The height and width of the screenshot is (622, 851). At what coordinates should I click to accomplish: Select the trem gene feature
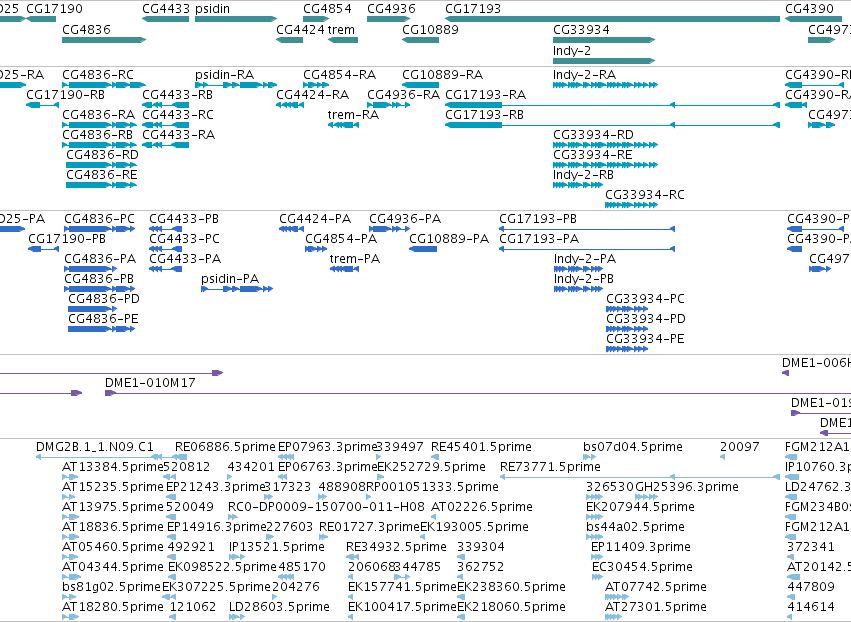[x=343, y=40]
